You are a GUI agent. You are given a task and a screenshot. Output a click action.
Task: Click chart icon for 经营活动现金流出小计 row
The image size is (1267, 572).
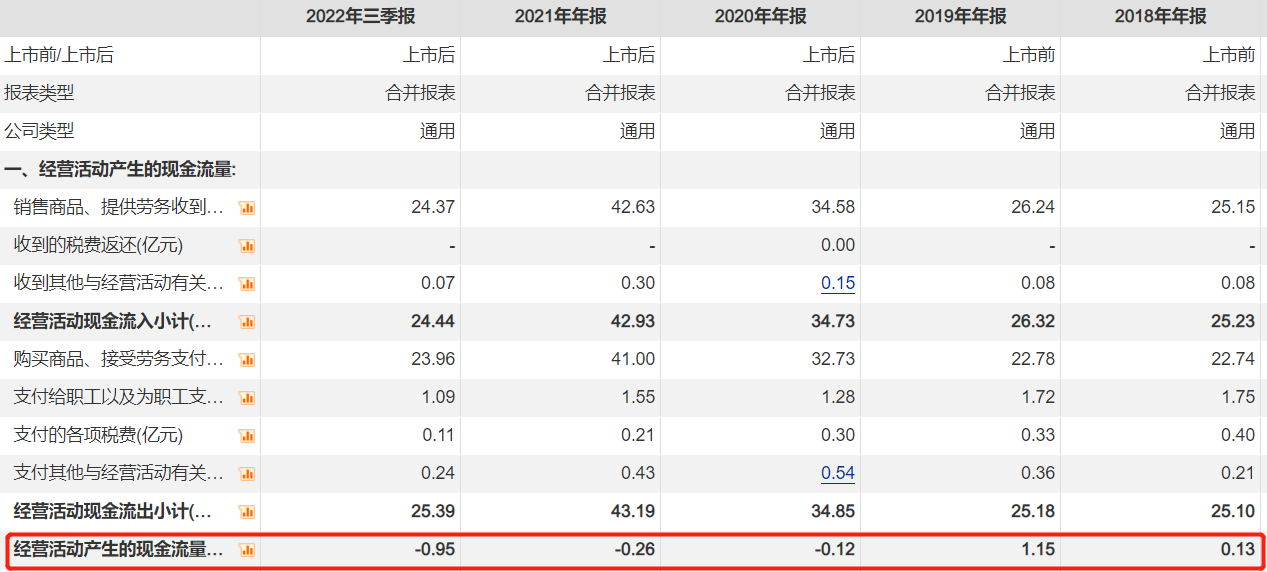(x=247, y=512)
